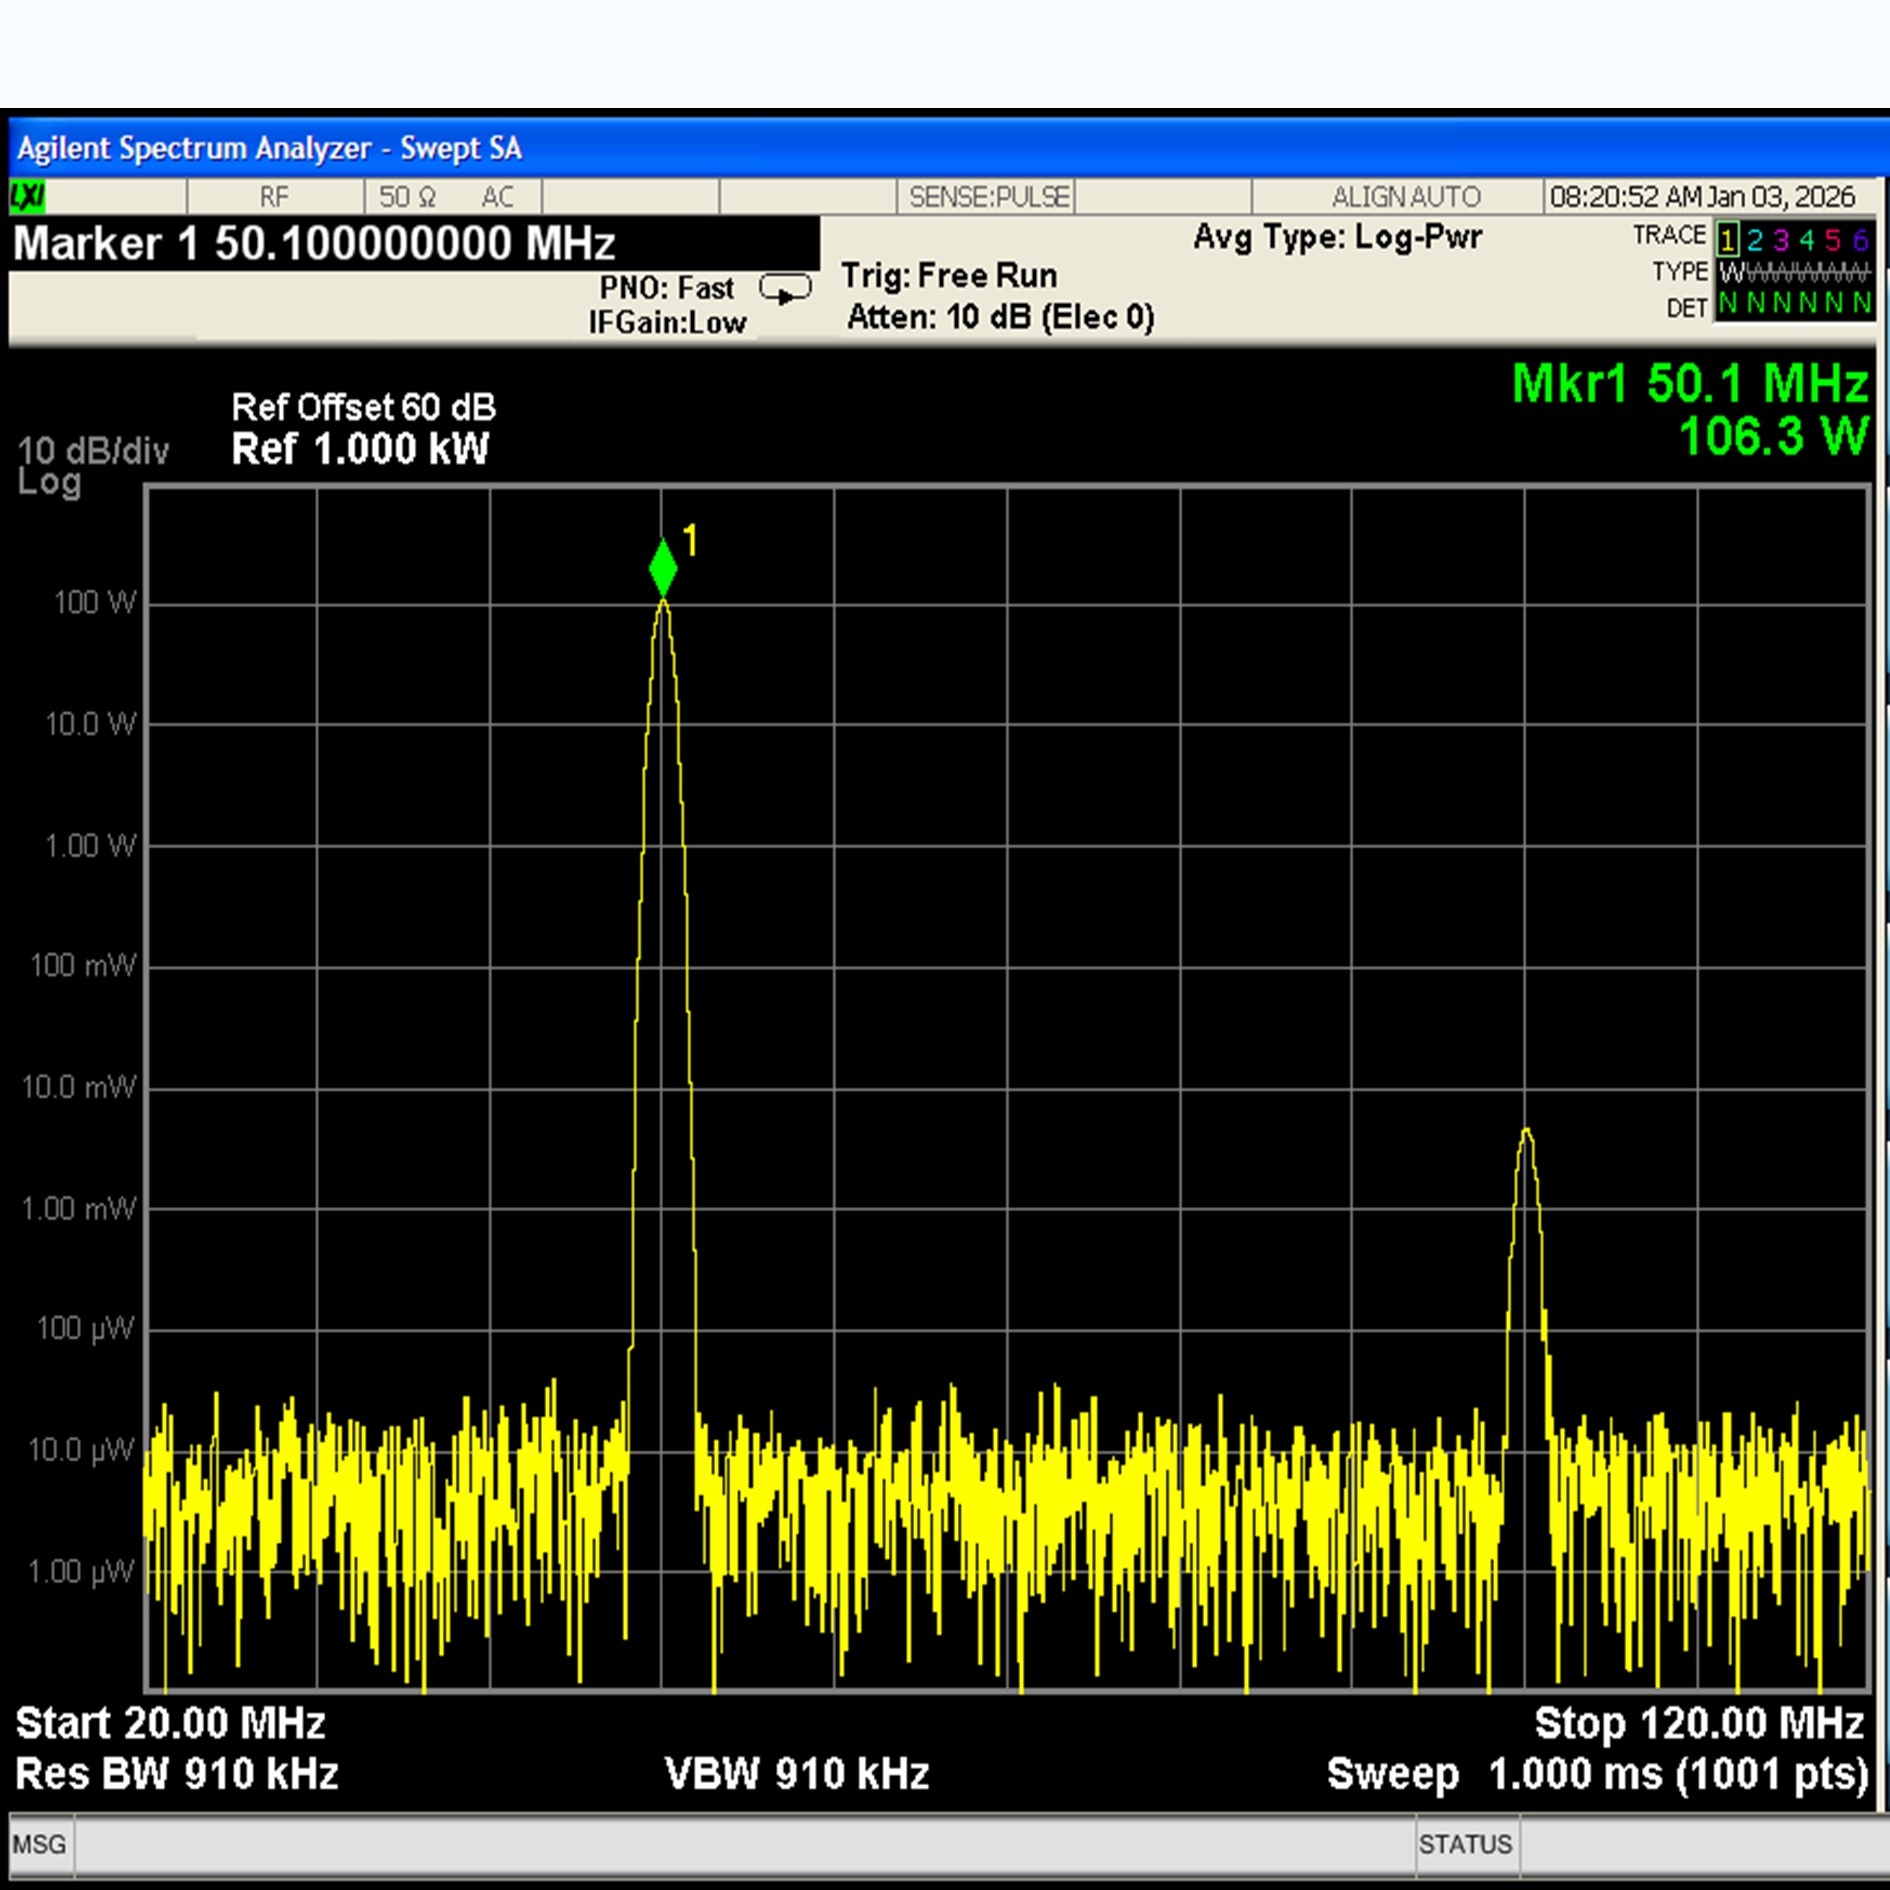Click Atten: 10 dB (Elec 0)
This screenshot has height=1890, width=1890.
tap(1000, 317)
